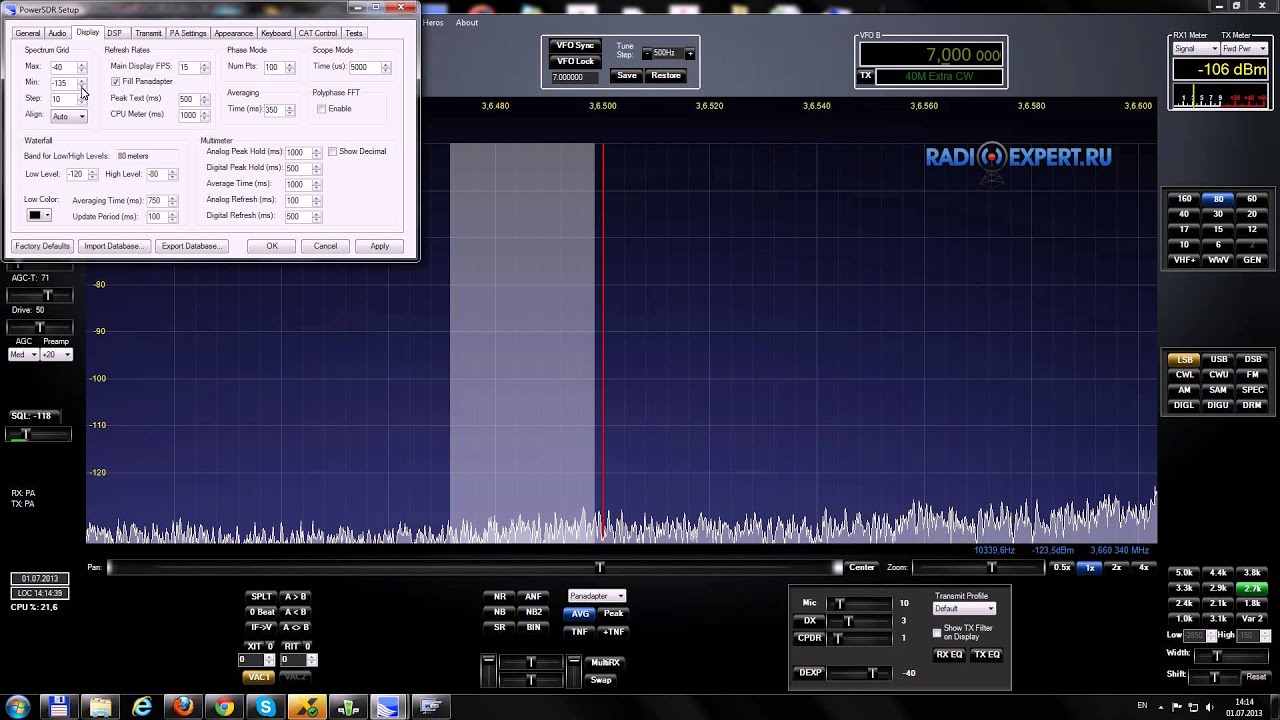Toggle the VAC1 button
The image size is (1280, 720).
259,677
